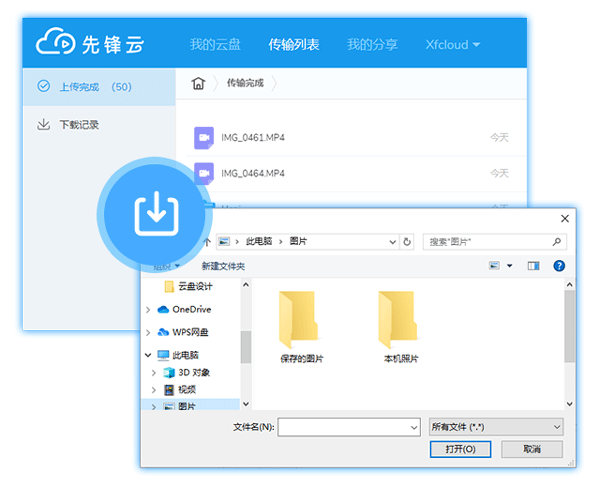Open the file type 所有文件 dropdown

[x=495, y=427]
